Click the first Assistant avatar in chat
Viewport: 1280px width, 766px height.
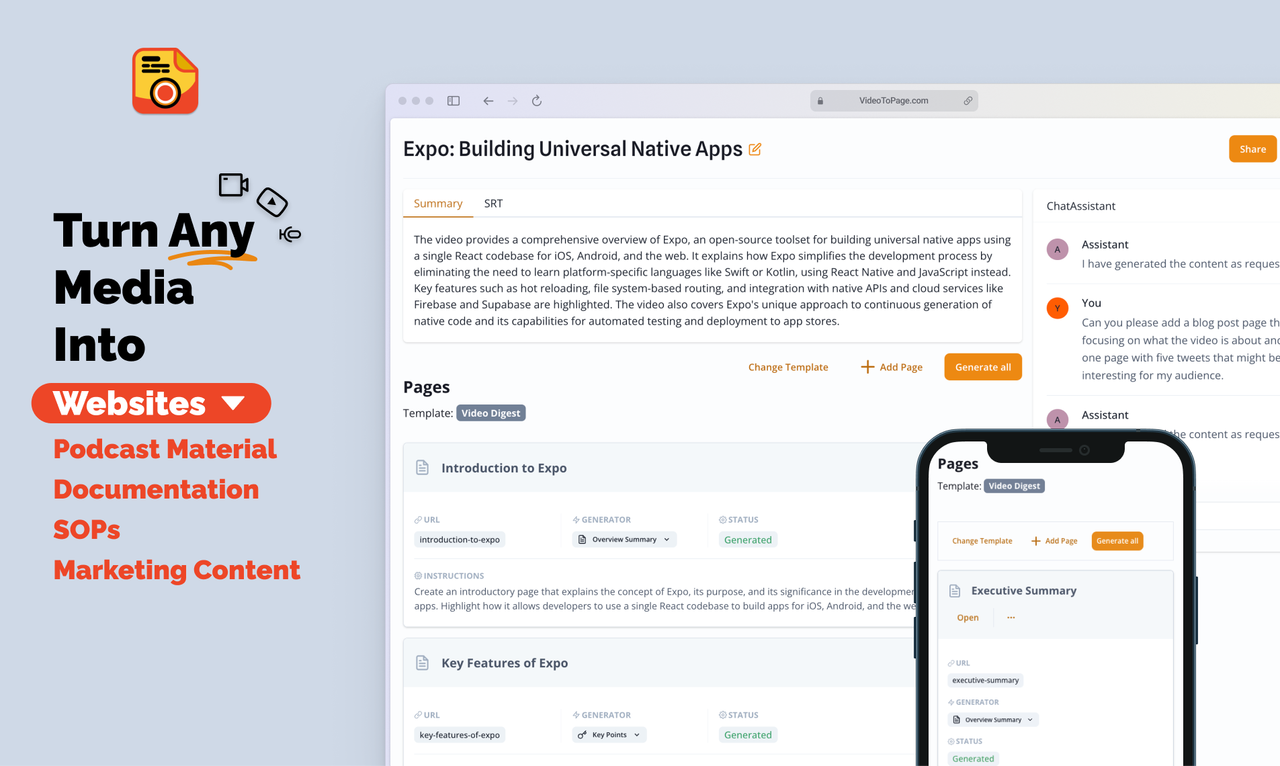1057,249
